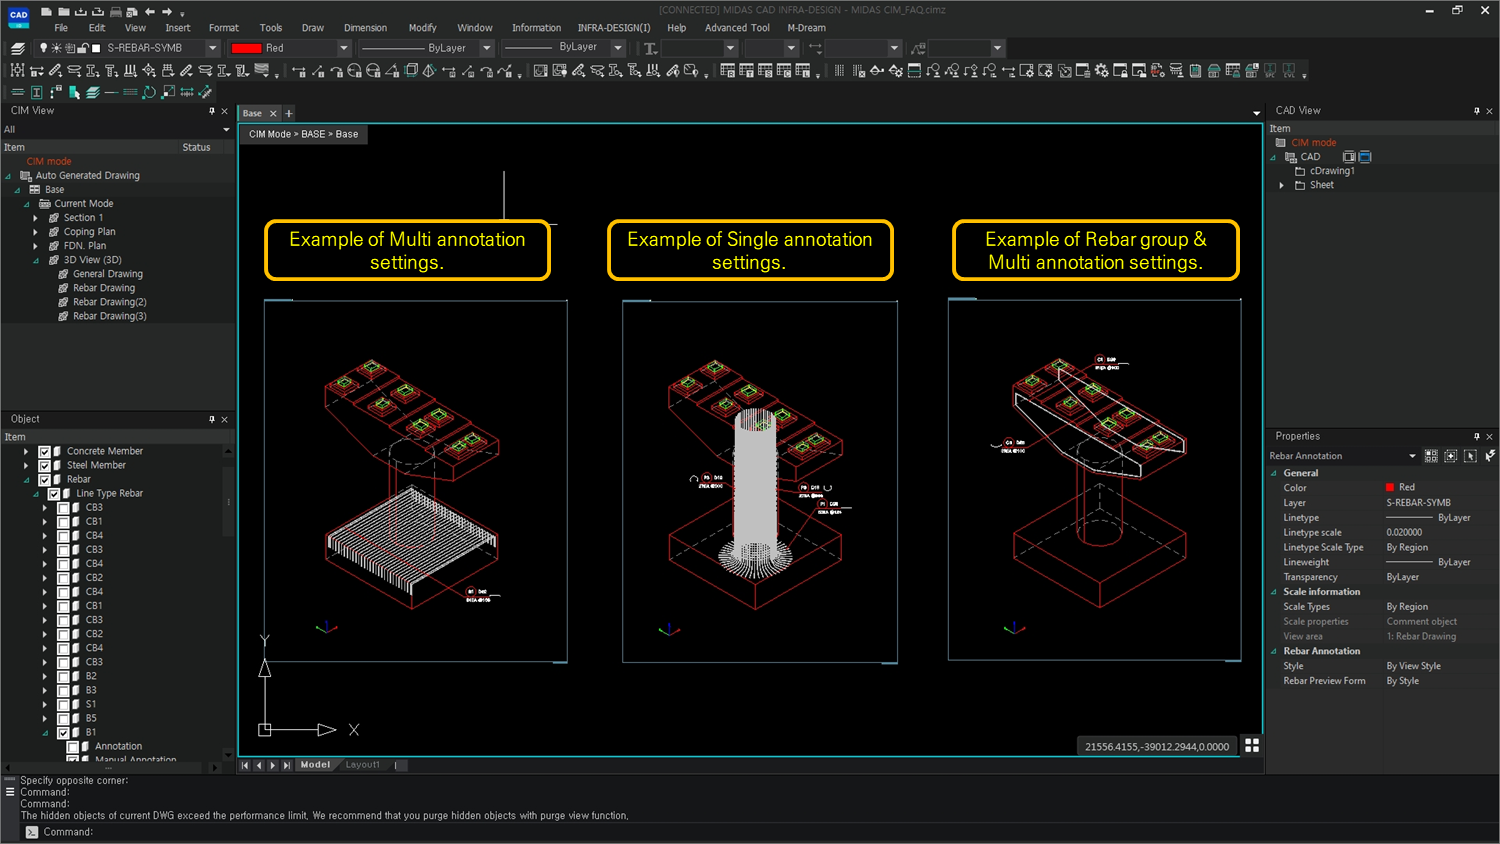This screenshot has height=844, width=1500.
Task: Click the EVL tool icon on the toolbar
Action: (x=1291, y=70)
